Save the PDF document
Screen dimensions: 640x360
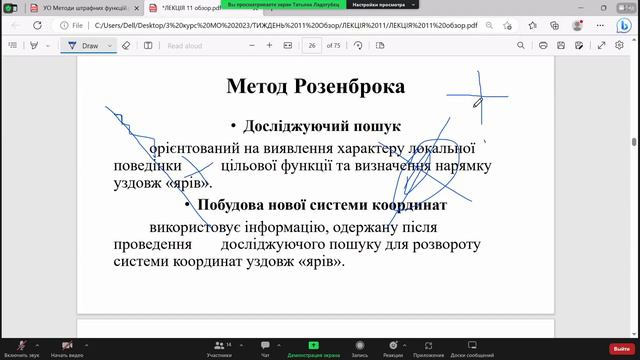coord(561,45)
